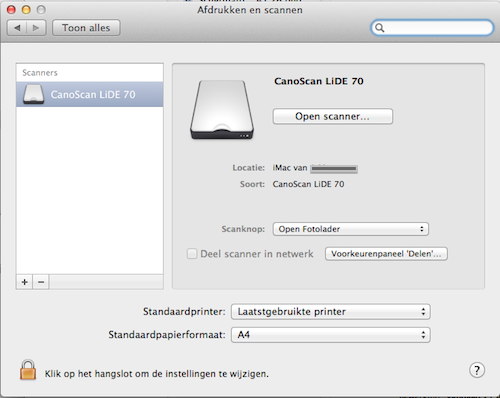Toggle Deel scanner in netwerk checkbox
500x398 pixels.
pyautogui.click(x=192, y=254)
